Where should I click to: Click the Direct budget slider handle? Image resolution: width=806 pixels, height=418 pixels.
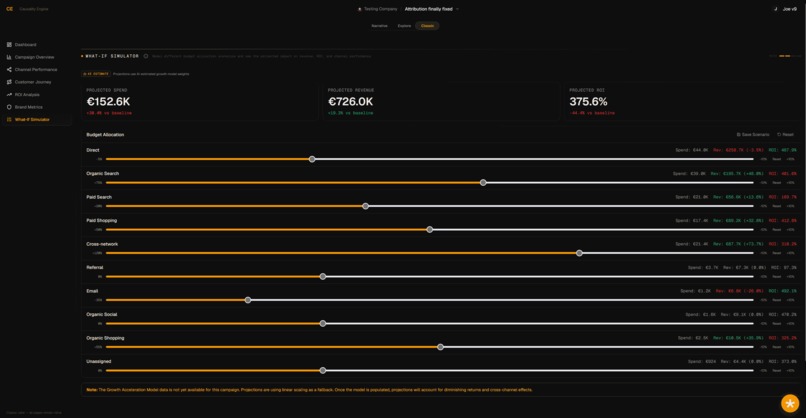pos(312,159)
